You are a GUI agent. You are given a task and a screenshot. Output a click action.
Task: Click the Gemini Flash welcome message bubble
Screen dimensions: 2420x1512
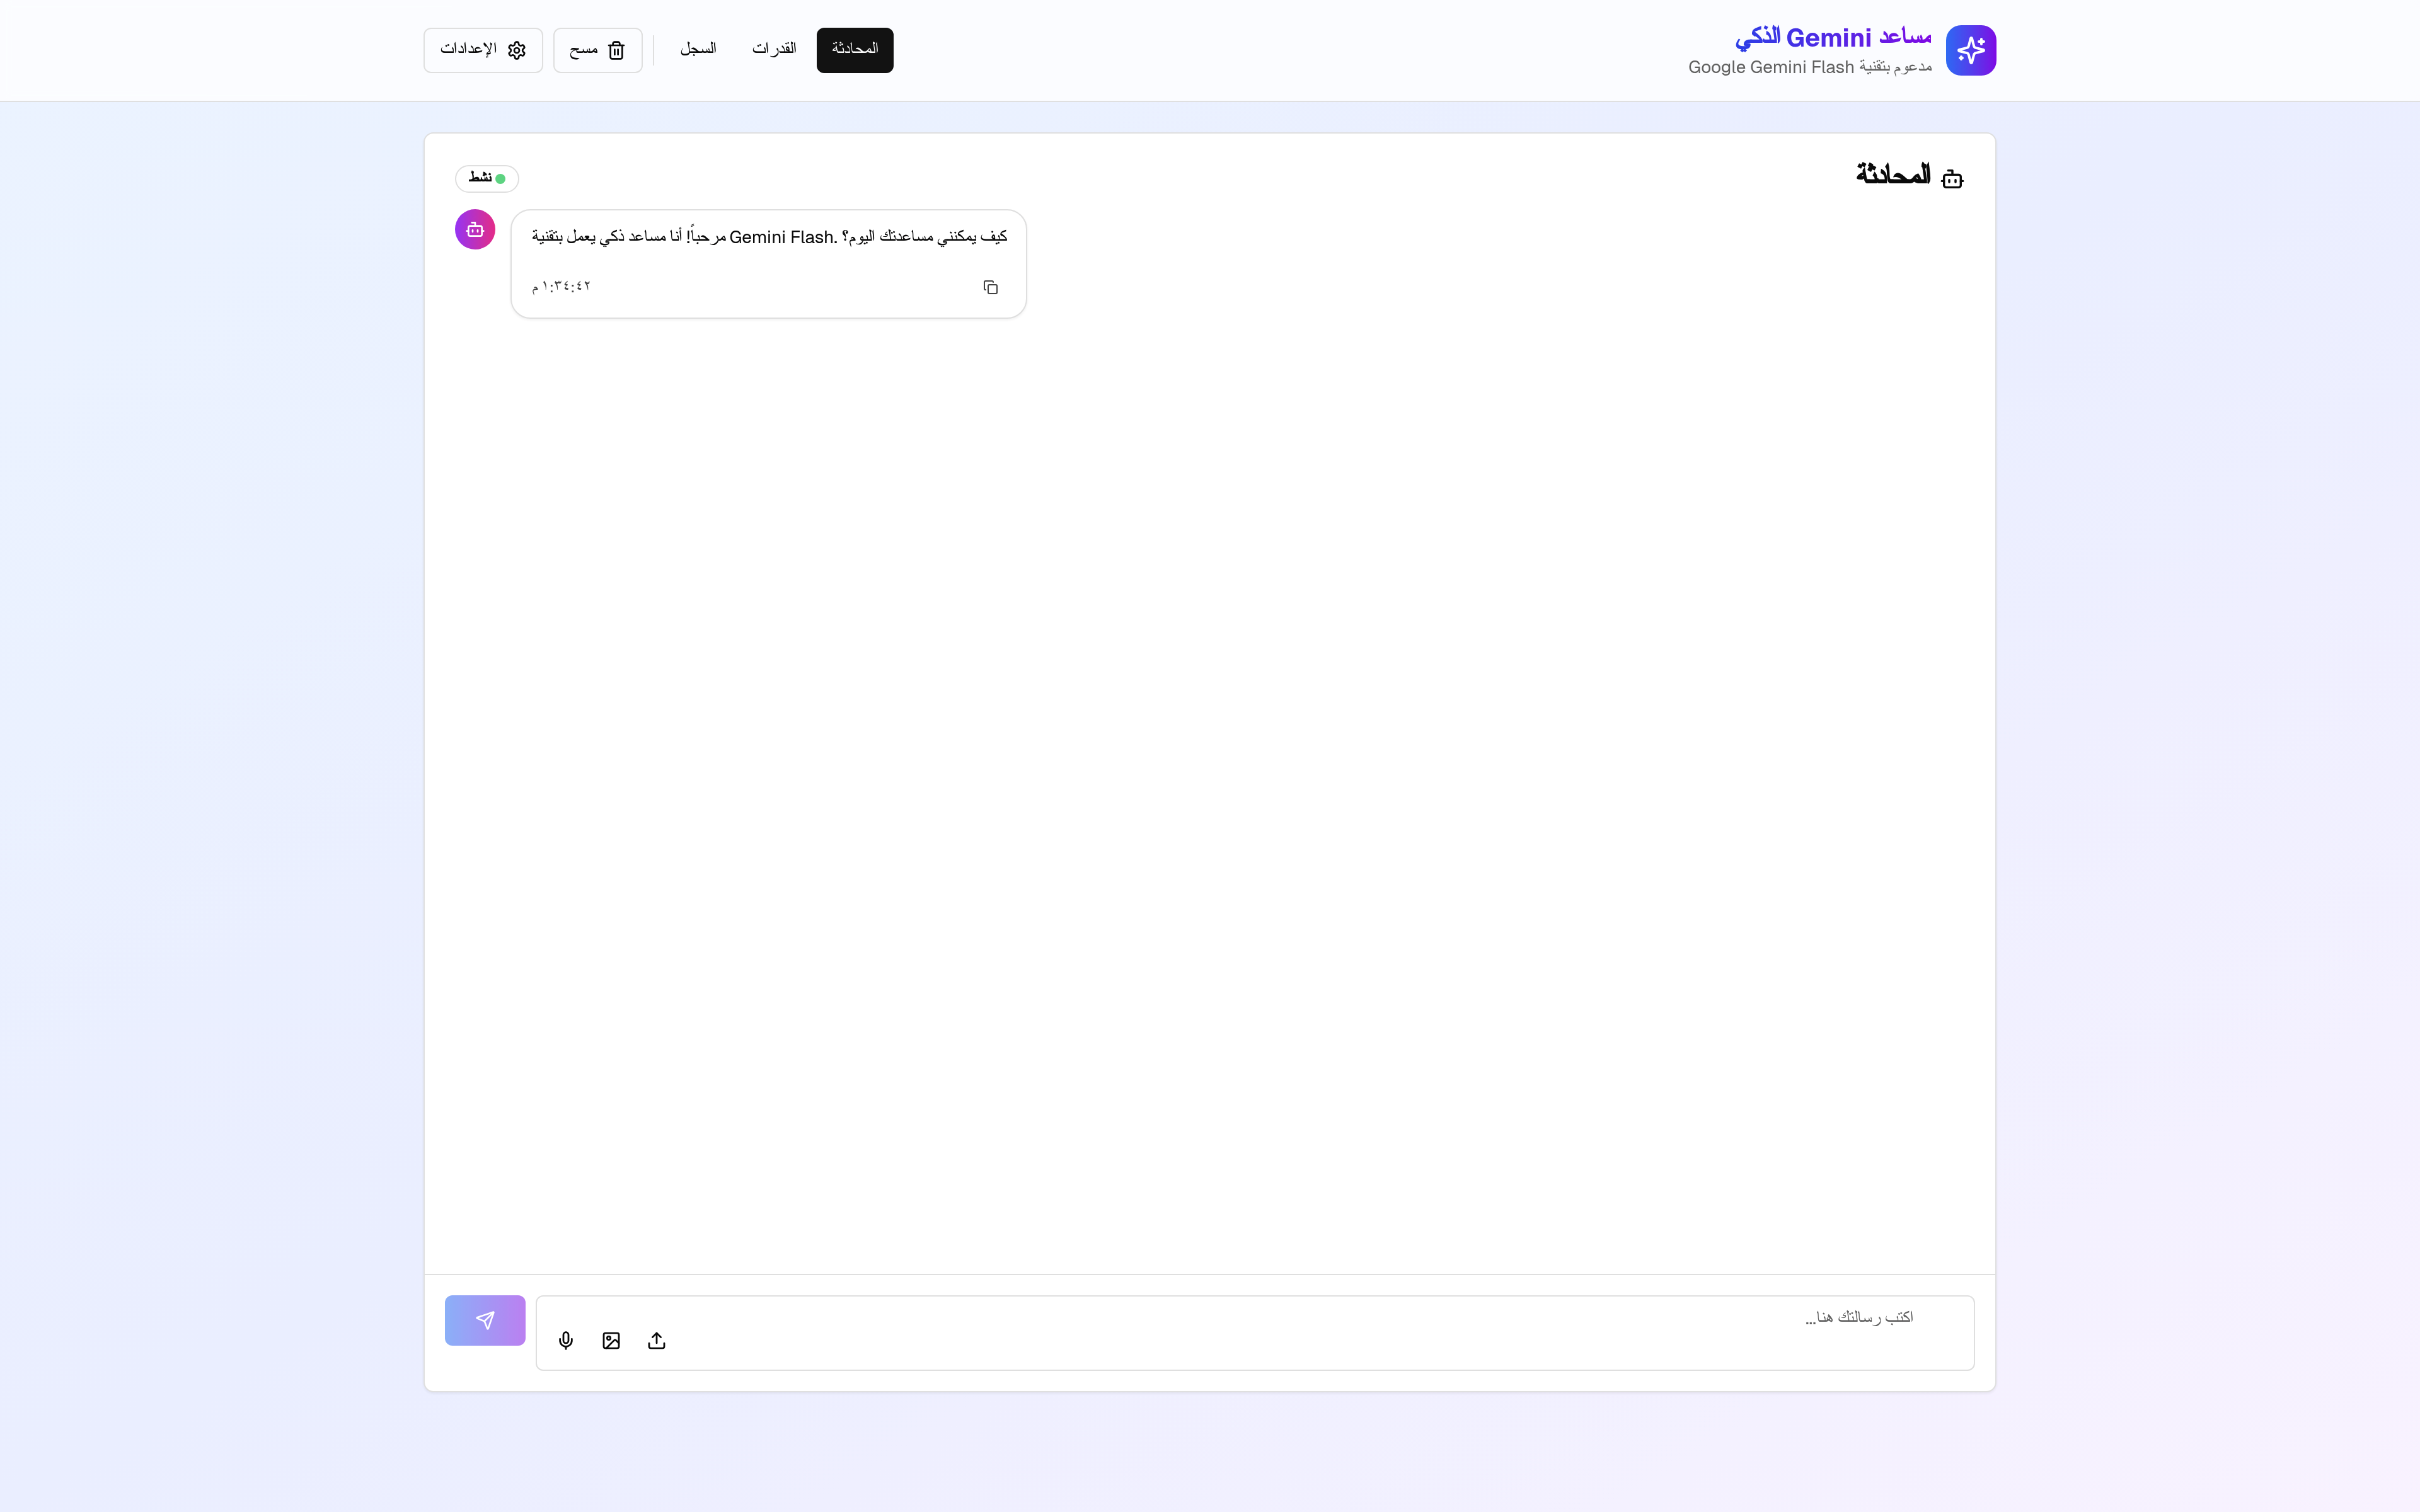point(768,238)
